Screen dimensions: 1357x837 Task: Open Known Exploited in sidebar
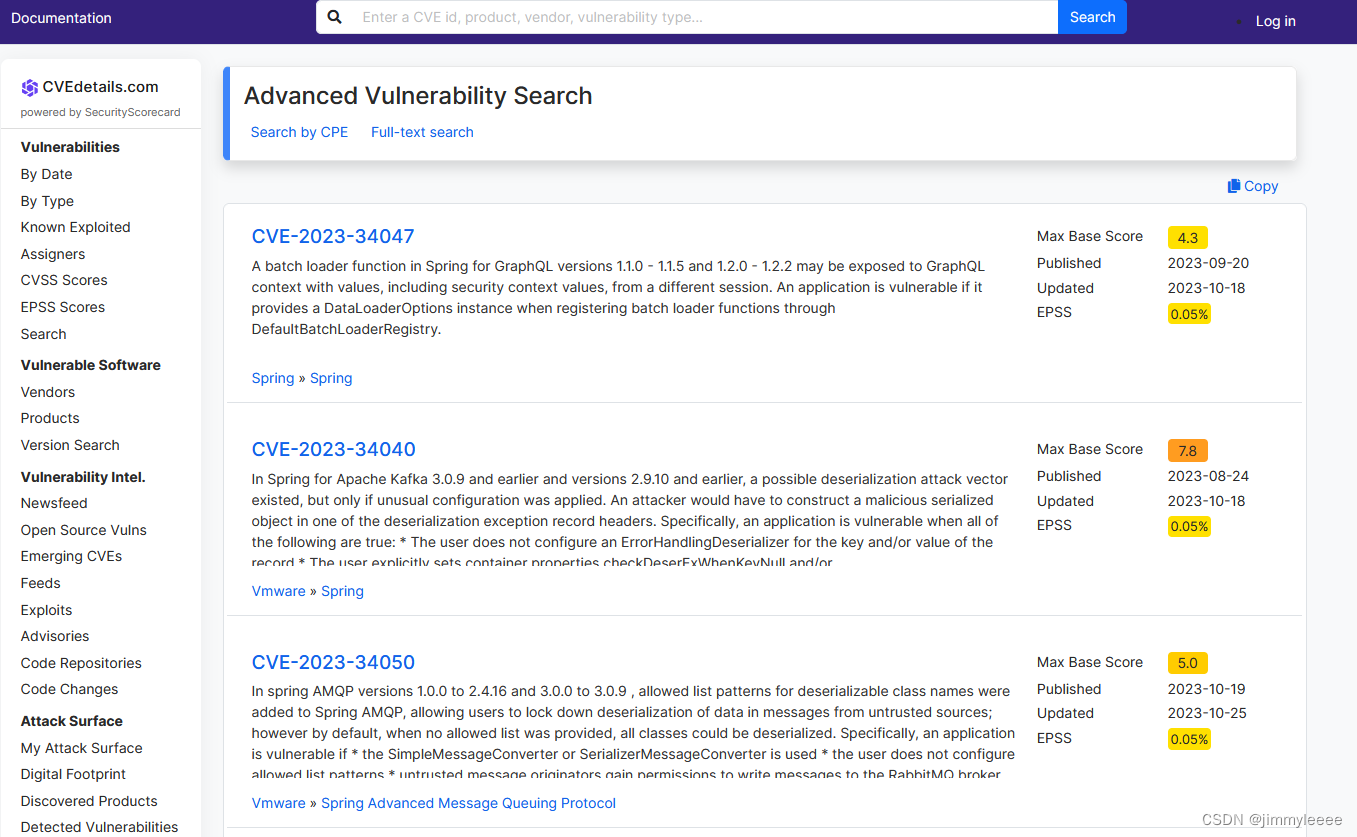coord(76,227)
